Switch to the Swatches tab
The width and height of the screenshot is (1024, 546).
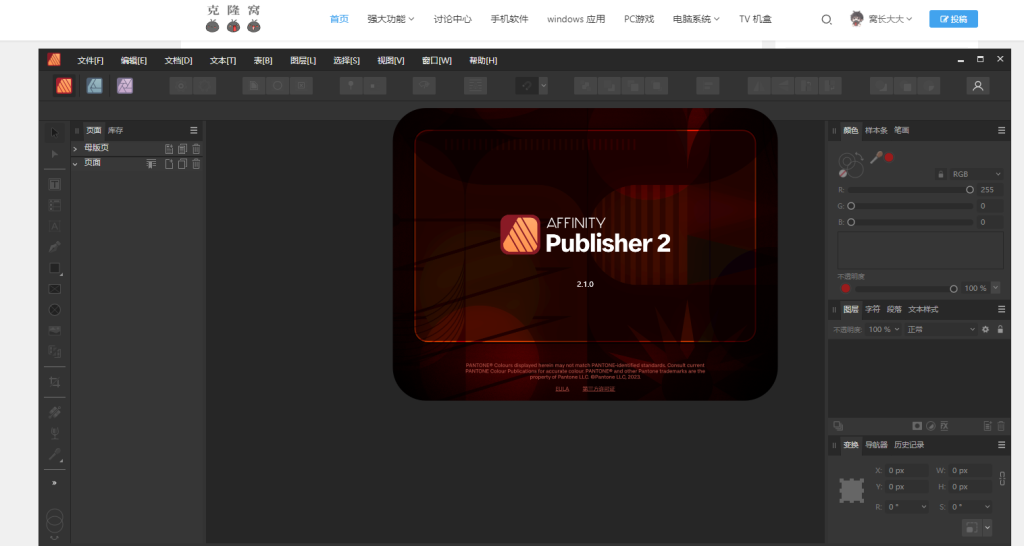(x=876, y=131)
